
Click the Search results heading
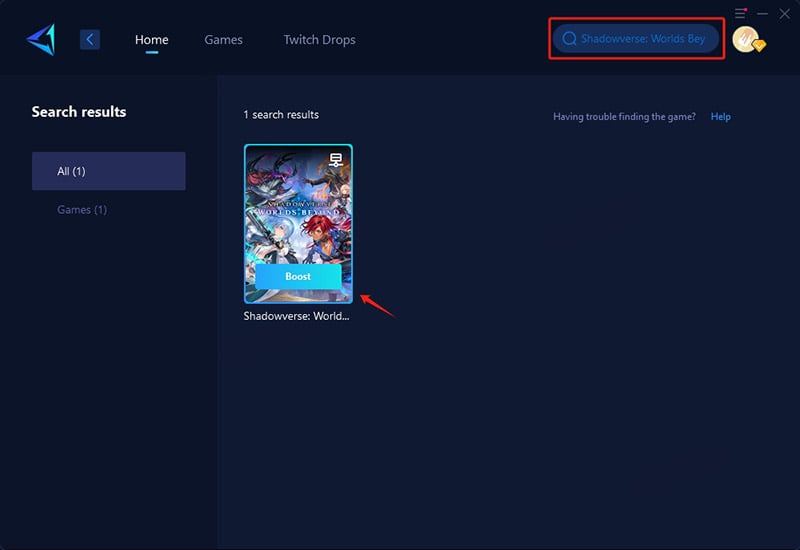(x=79, y=112)
